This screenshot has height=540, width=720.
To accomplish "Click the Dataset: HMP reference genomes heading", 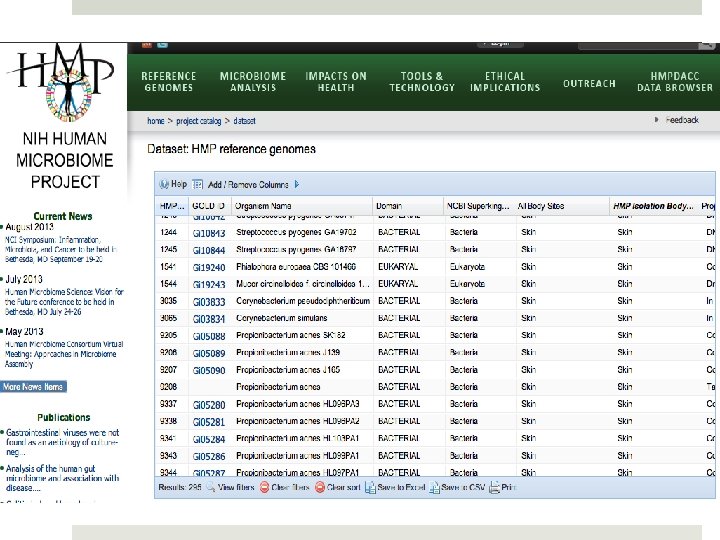I will (231, 149).
